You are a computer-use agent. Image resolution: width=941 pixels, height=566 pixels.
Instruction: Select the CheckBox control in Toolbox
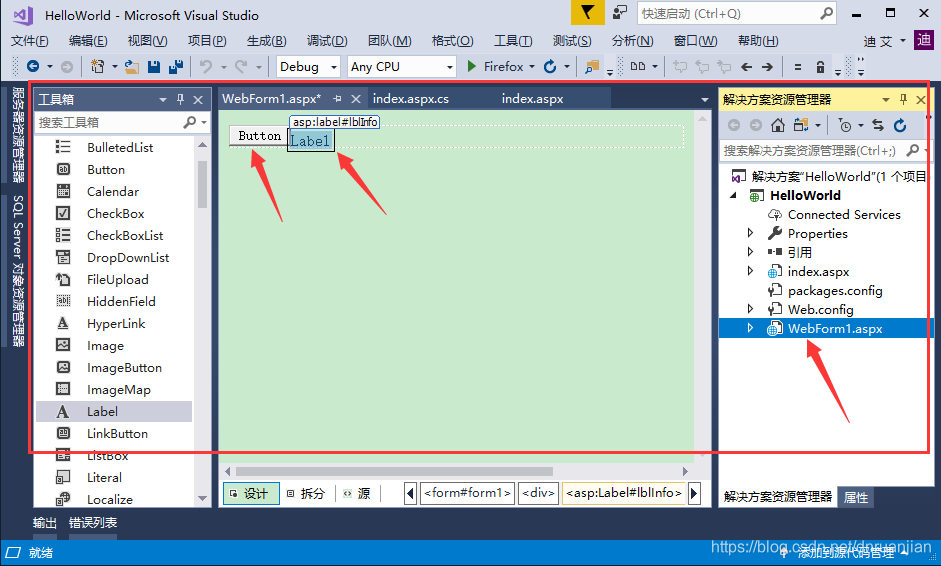[x=115, y=214]
